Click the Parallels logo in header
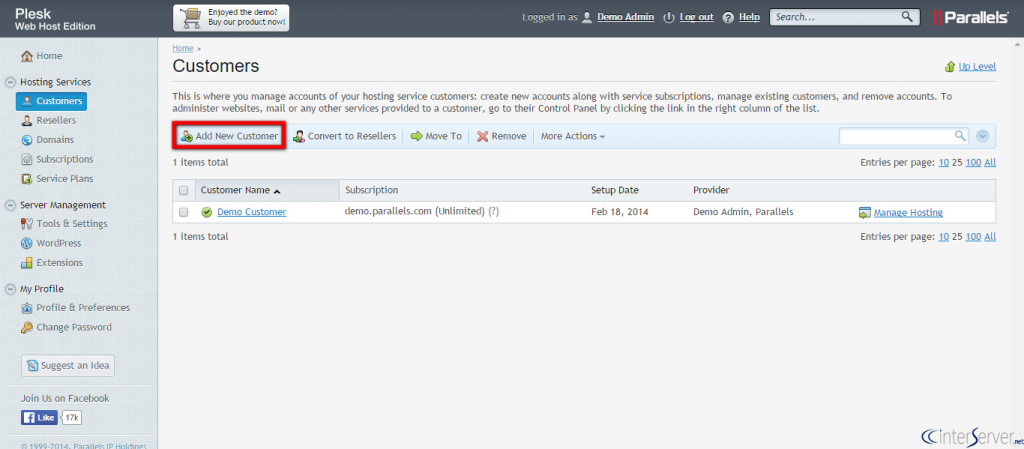 point(972,18)
